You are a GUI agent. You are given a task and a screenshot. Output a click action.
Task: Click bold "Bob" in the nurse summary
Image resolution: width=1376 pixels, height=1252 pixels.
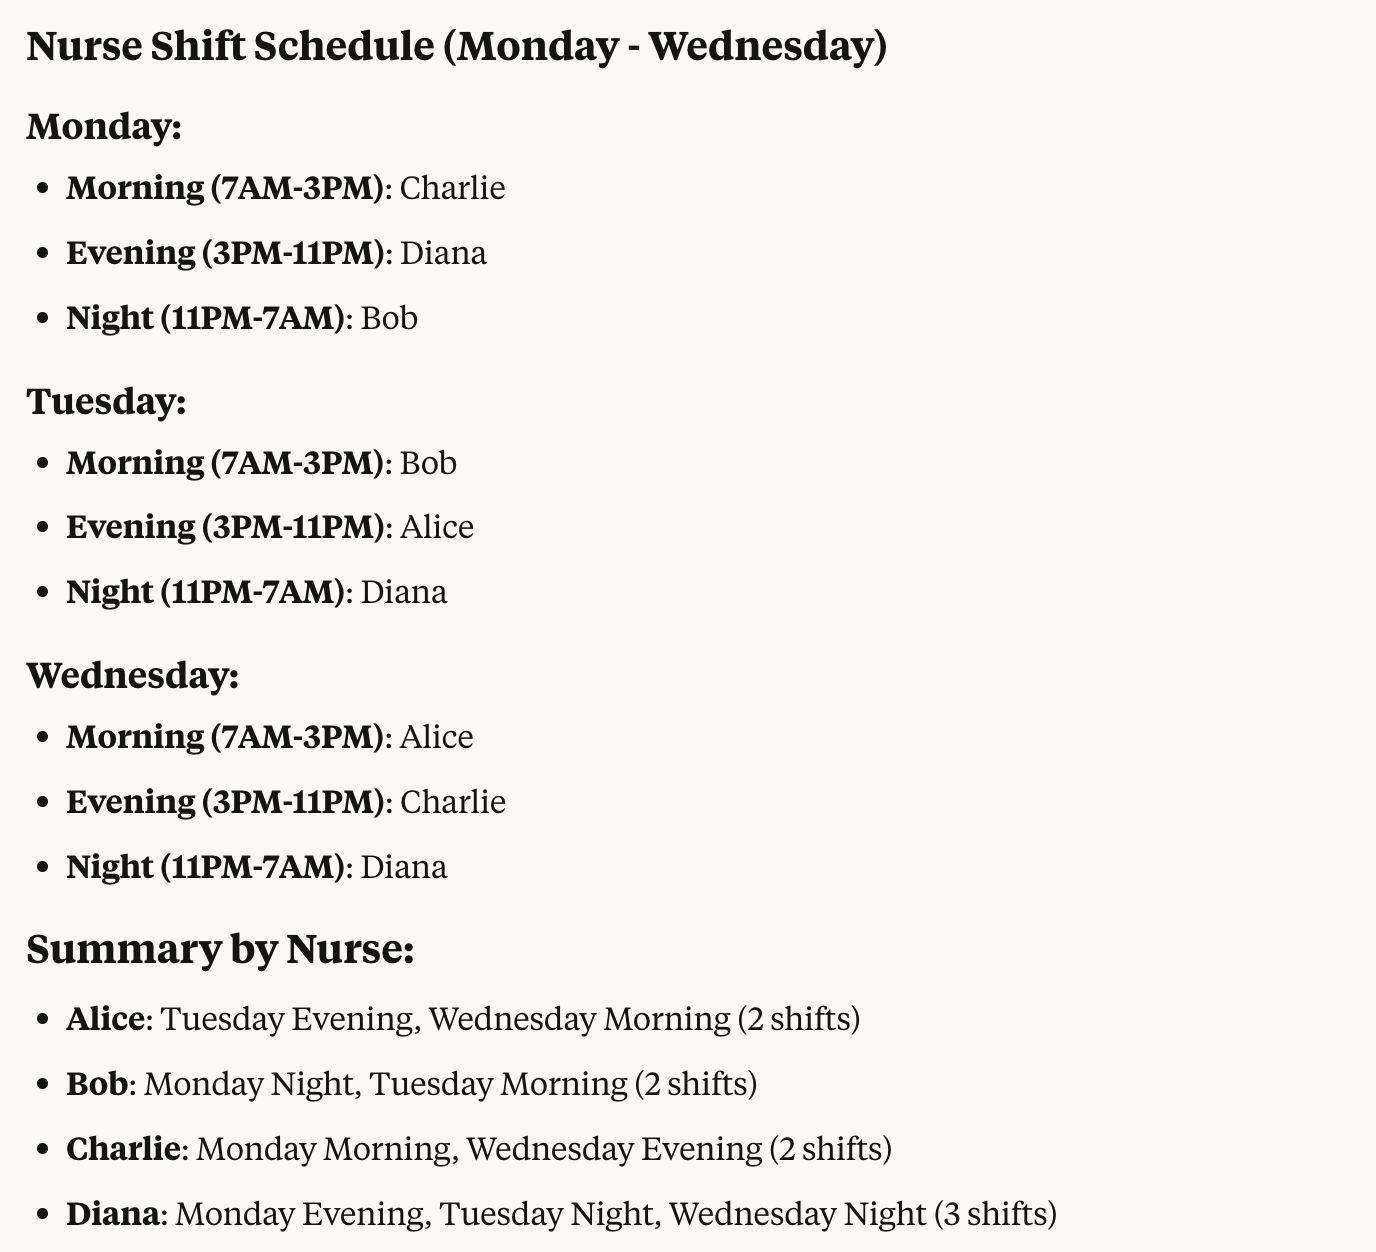click(97, 1084)
